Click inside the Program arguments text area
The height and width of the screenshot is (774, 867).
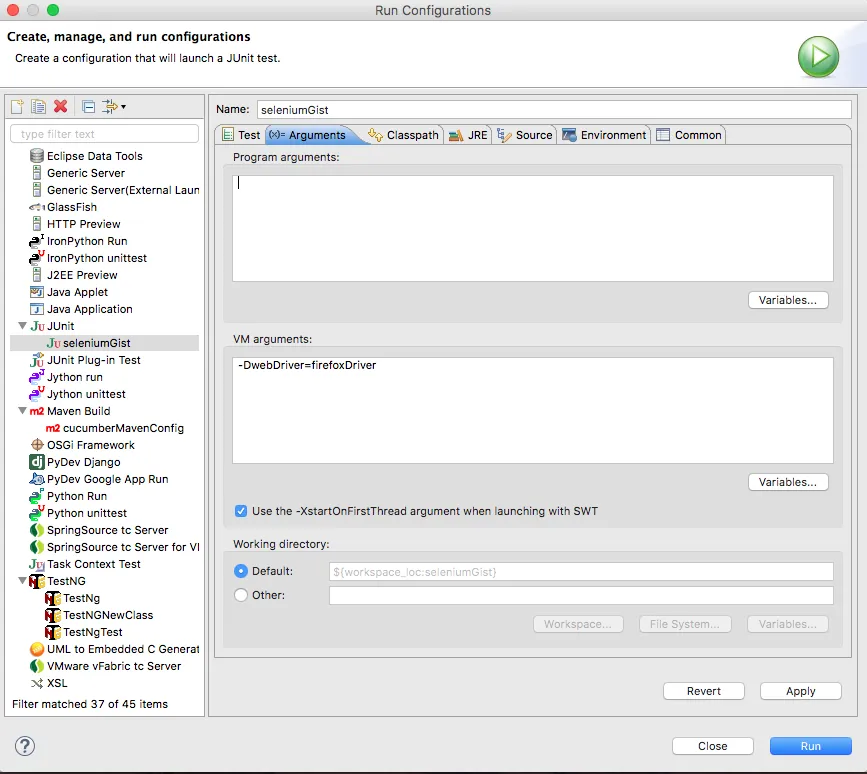point(532,228)
